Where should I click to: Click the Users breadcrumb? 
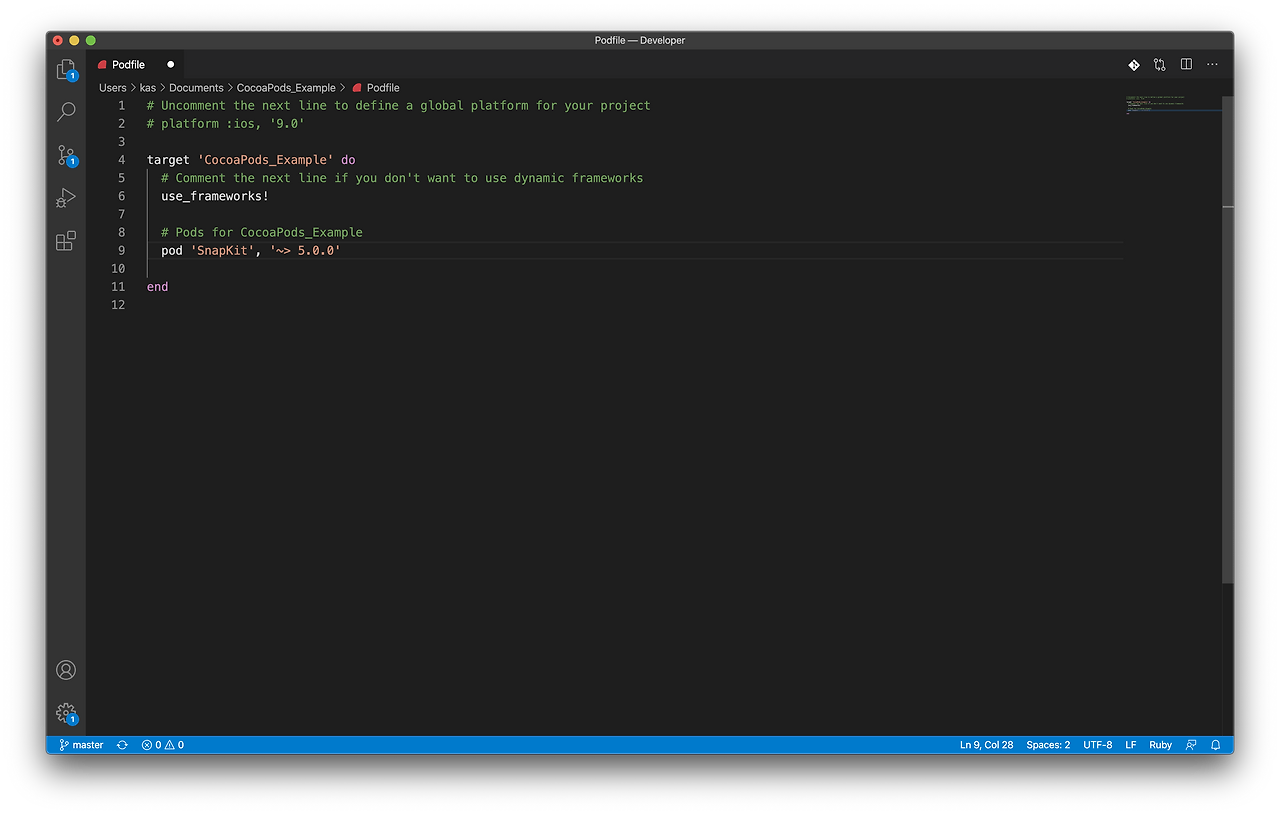113,88
